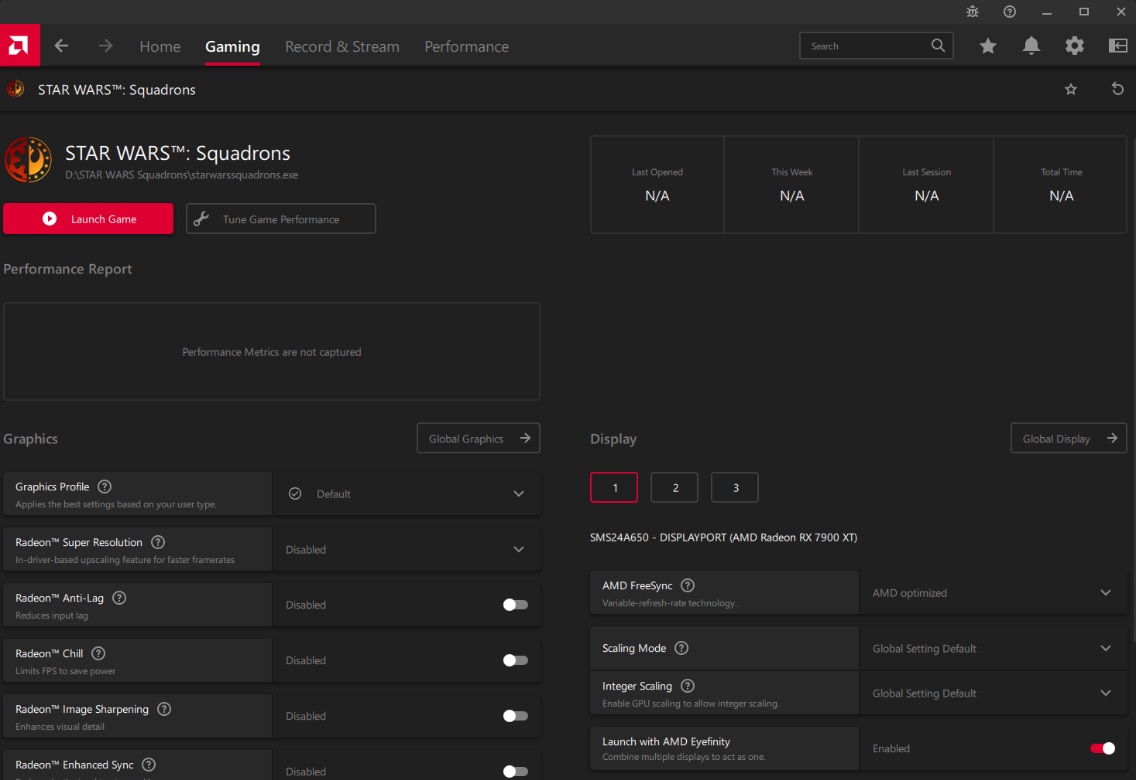Reset game profile with the undo arrow icon
This screenshot has height=780, width=1136.
(1118, 89)
